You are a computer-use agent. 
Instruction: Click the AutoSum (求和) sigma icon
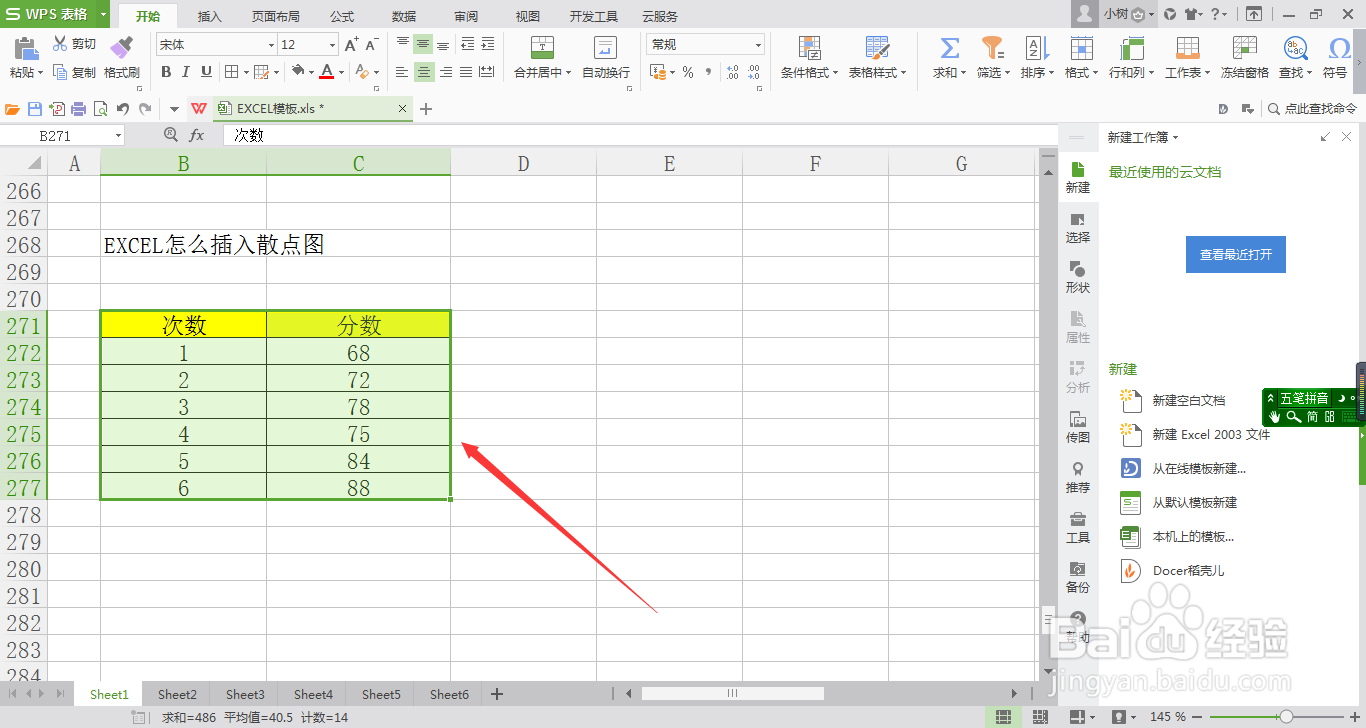949,48
